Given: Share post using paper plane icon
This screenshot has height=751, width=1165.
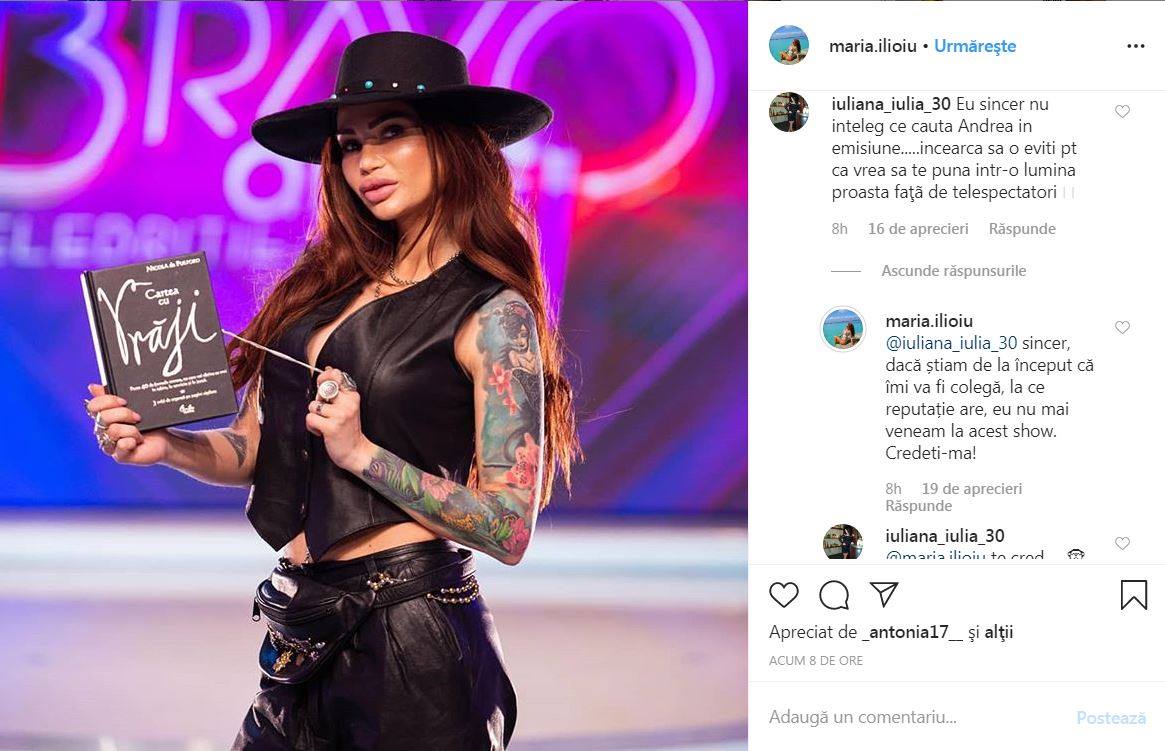Looking at the screenshot, I should pos(884,594).
